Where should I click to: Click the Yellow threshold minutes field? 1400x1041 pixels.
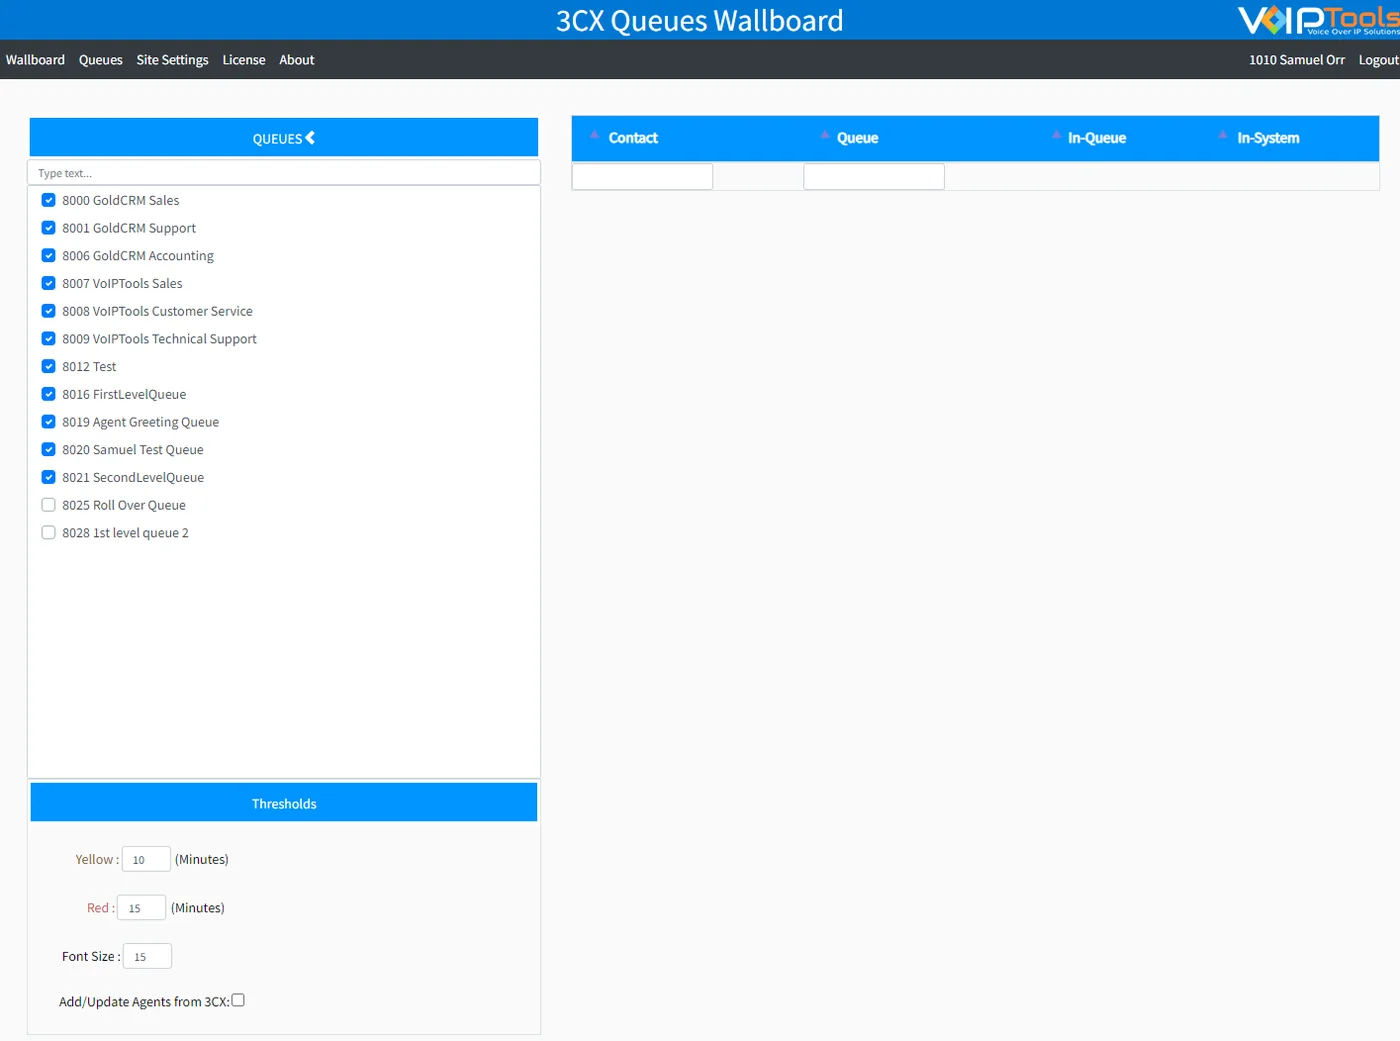pyautogui.click(x=146, y=859)
